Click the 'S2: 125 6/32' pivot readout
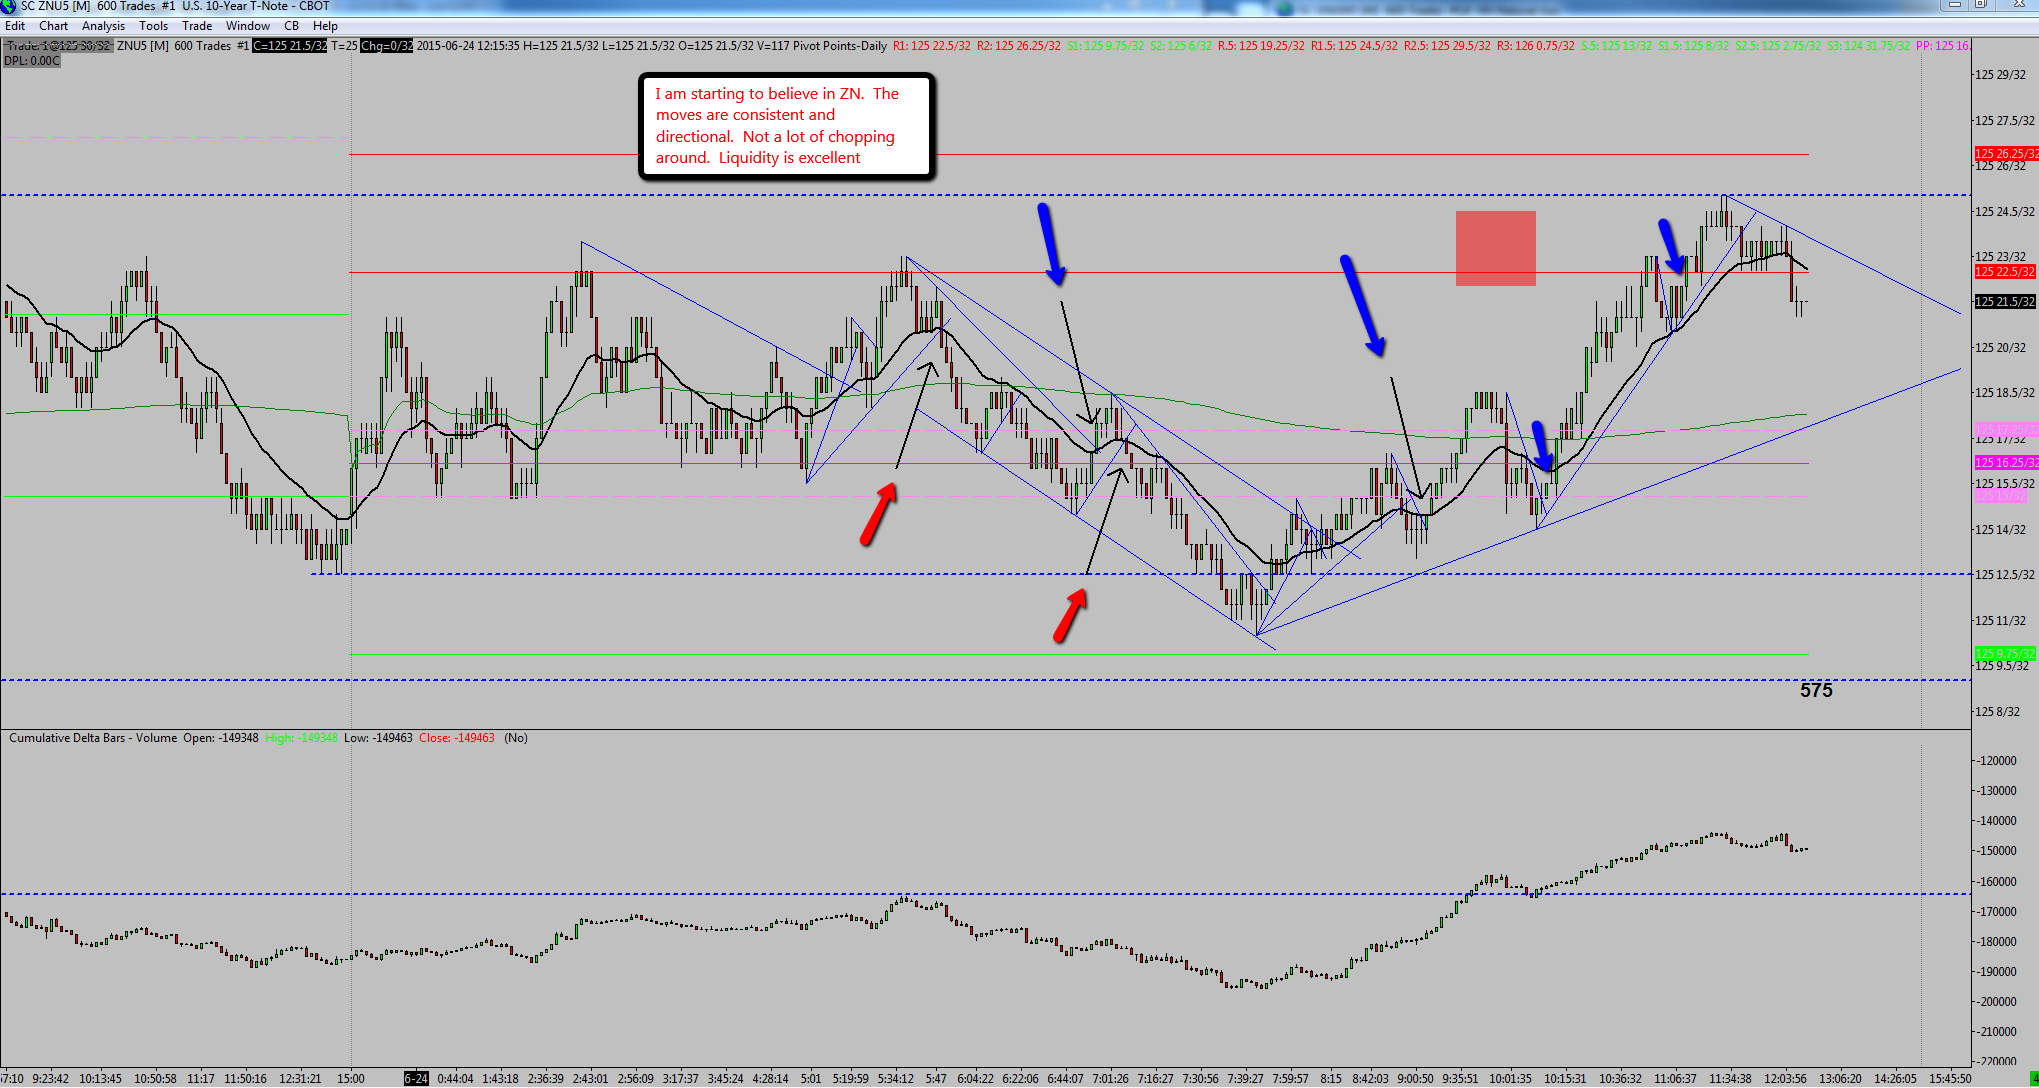 [1181, 46]
